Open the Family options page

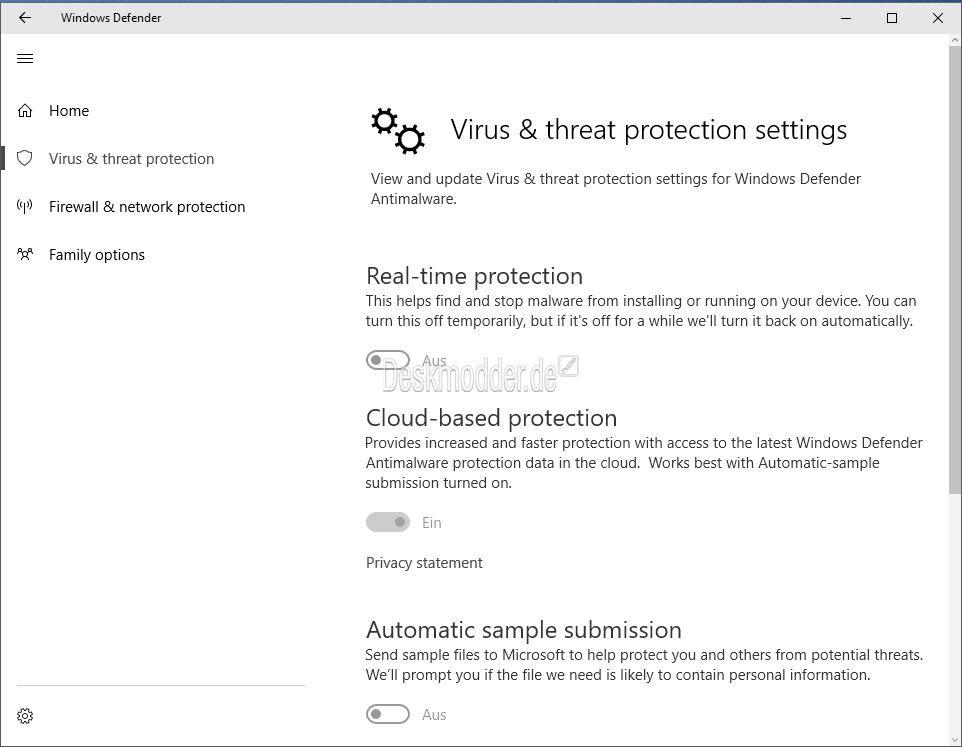click(x=97, y=255)
